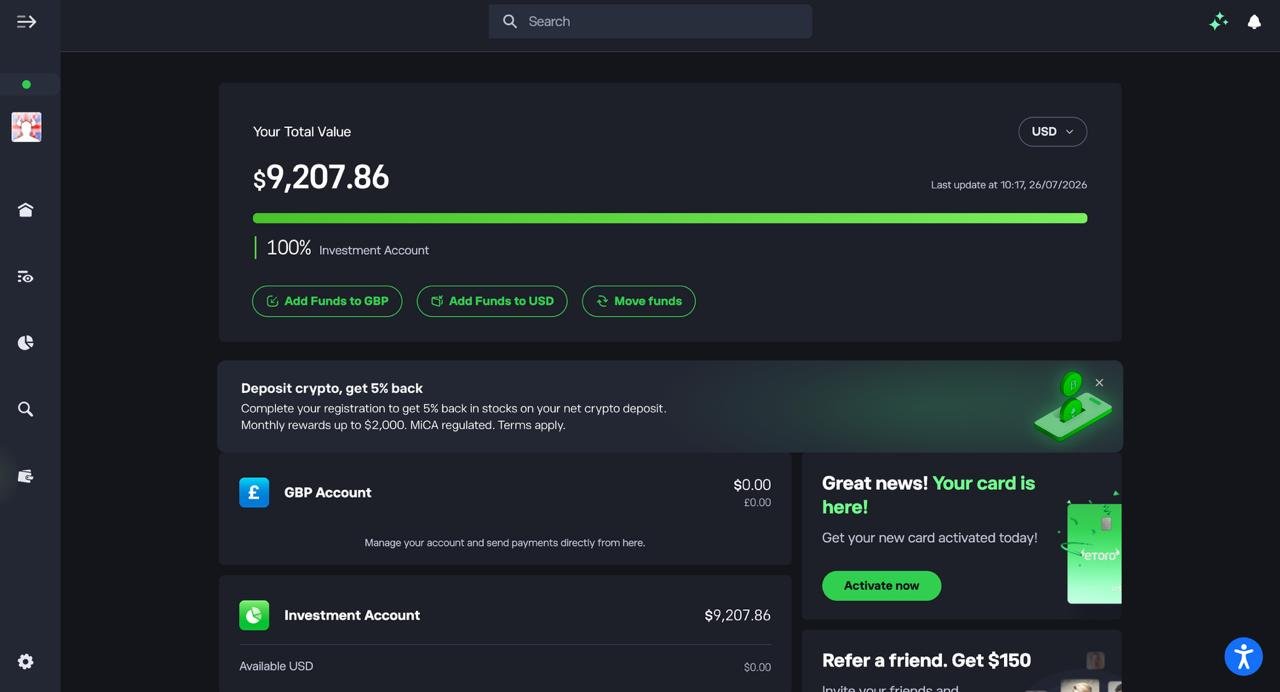Open the Watchlist eye icon
Image resolution: width=1280 pixels, height=692 pixels.
pyautogui.click(x=26, y=277)
